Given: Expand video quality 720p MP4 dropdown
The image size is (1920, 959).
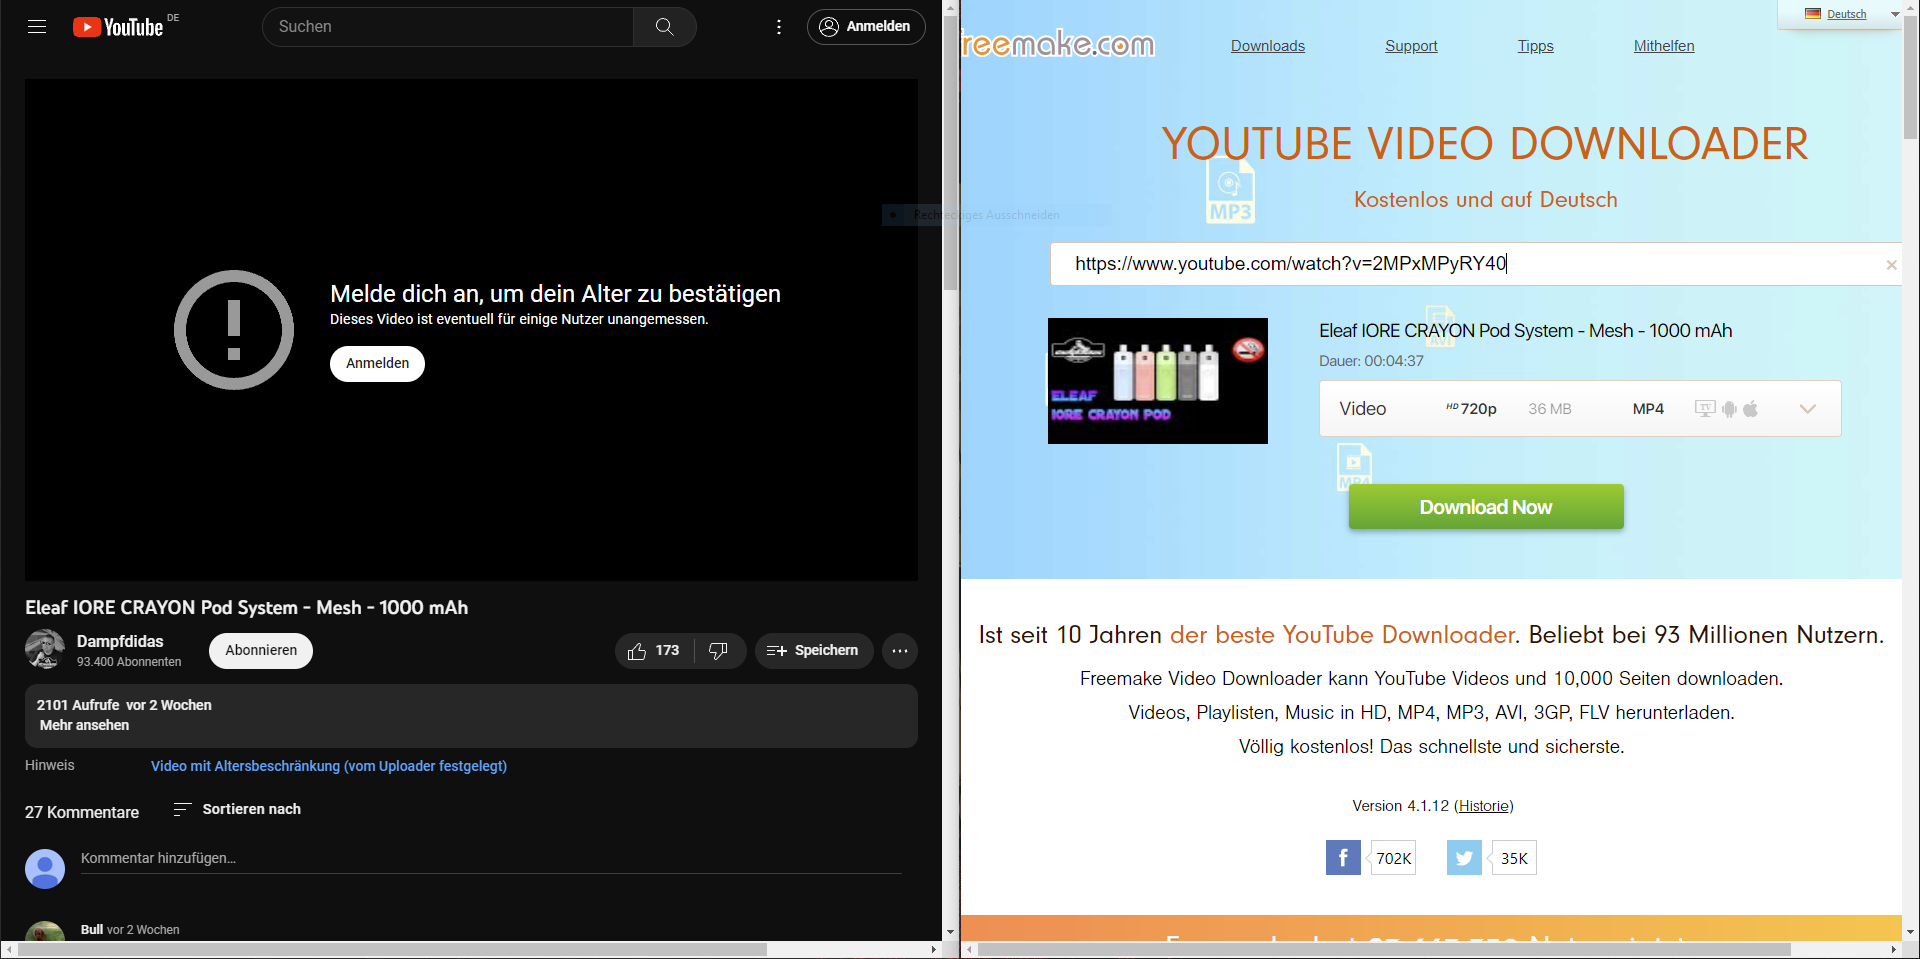Looking at the screenshot, I should click(x=1580, y=409).
